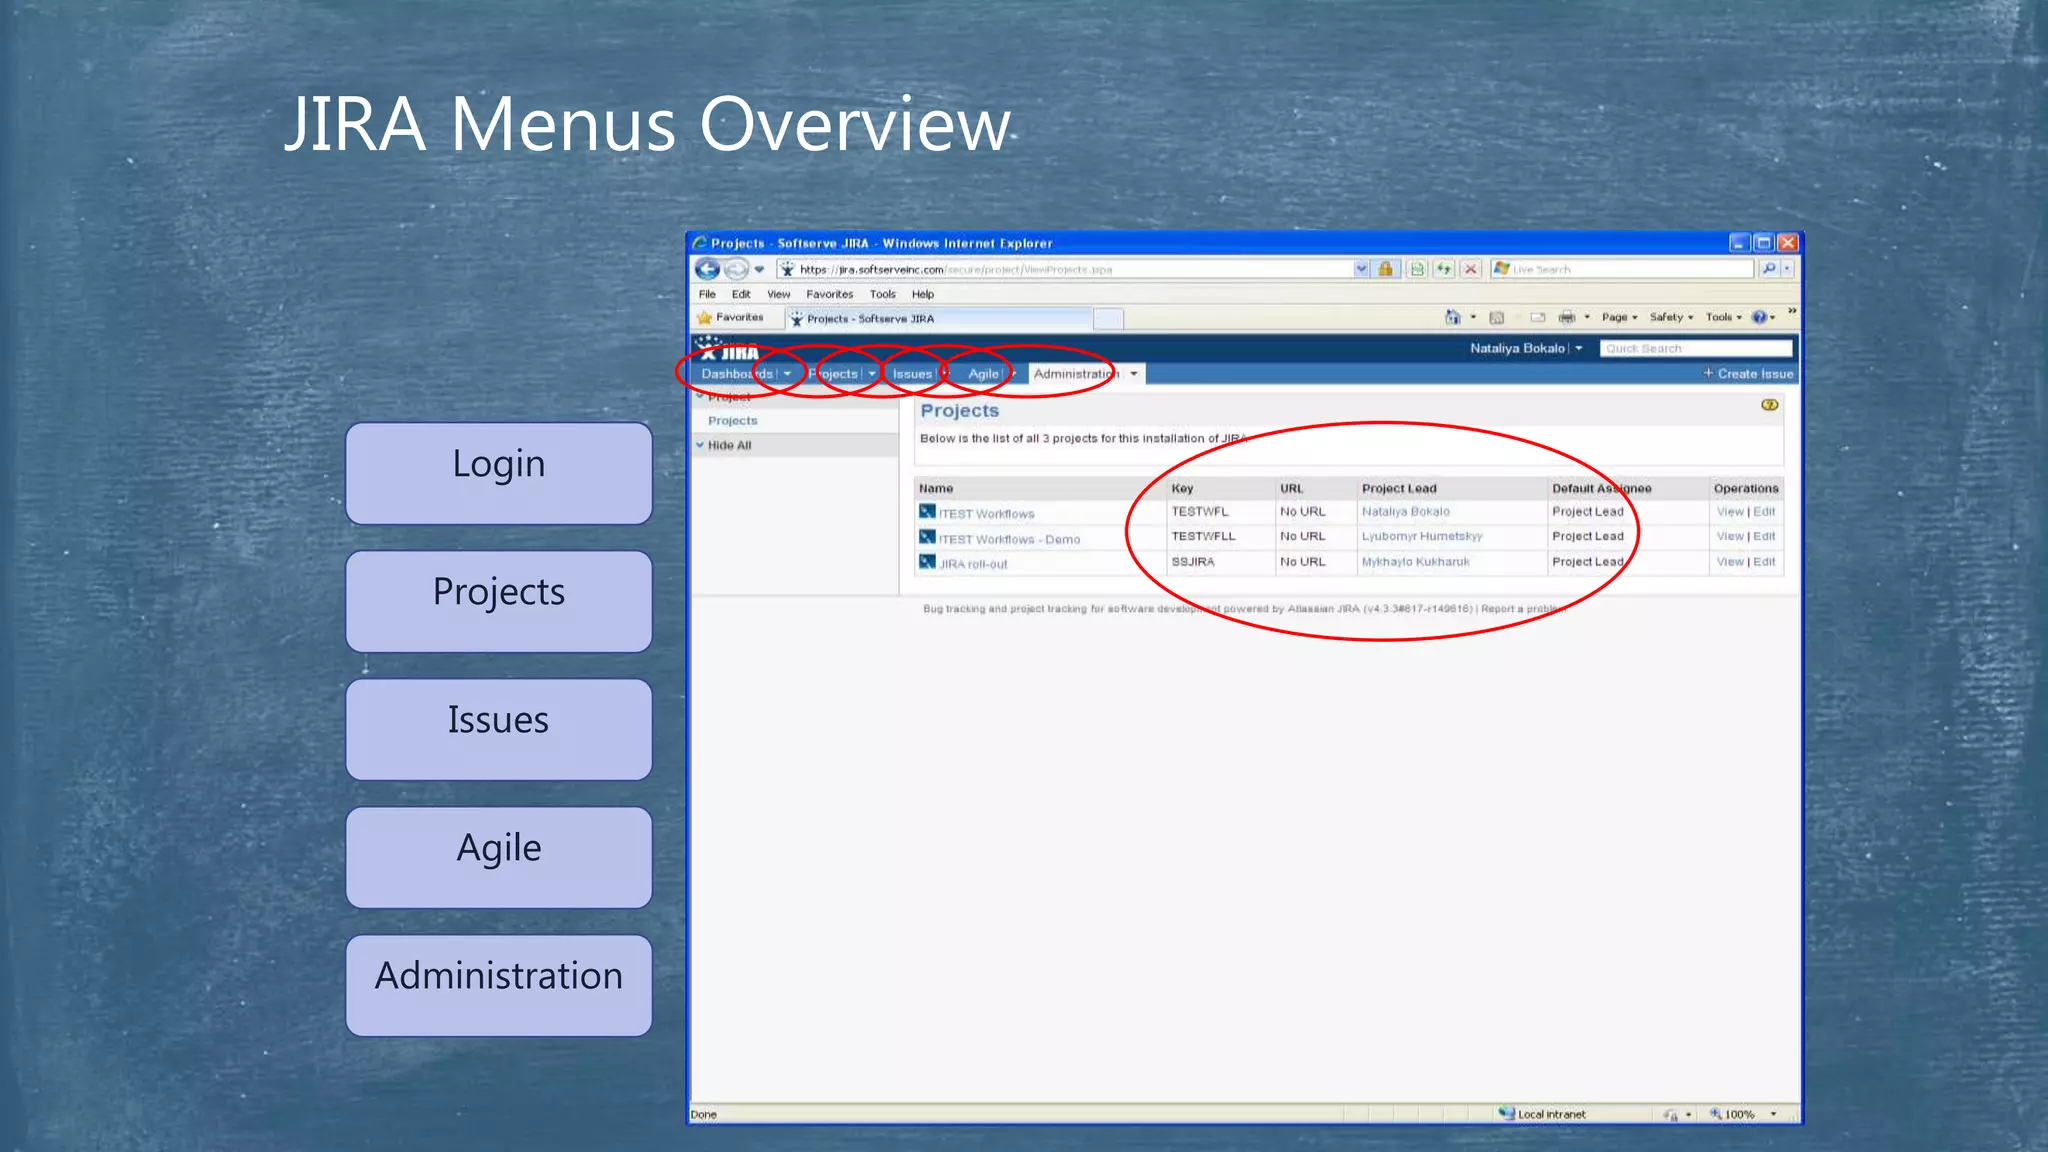Viewport: 2048px width, 1152px height.
Task: Open the Tools menu in menu bar
Action: [883, 294]
